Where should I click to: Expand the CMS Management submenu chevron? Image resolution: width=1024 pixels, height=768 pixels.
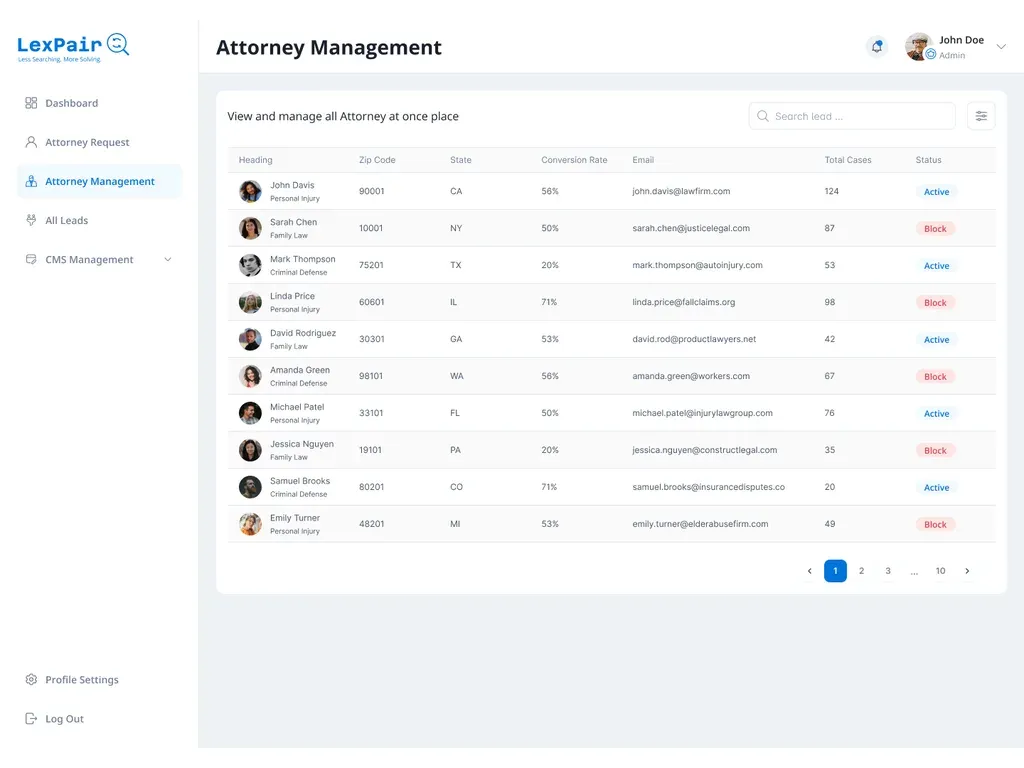(x=168, y=260)
